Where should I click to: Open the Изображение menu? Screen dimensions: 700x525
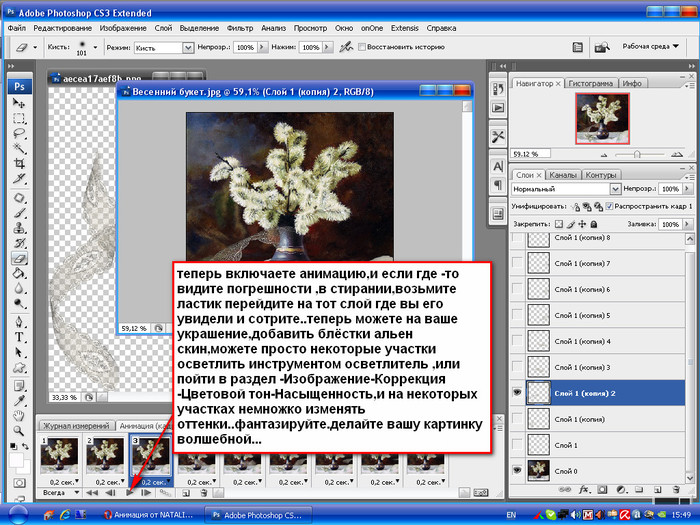click(x=123, y=28)
